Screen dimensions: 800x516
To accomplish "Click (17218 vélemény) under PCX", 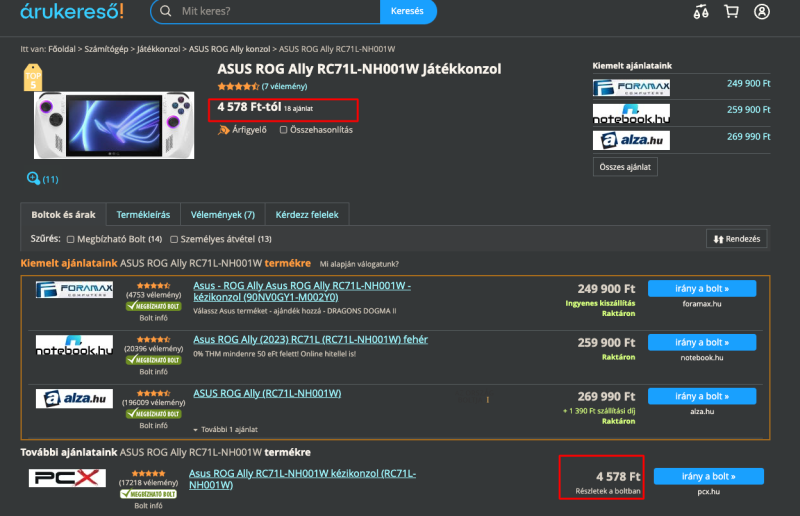I will [148, 482].
